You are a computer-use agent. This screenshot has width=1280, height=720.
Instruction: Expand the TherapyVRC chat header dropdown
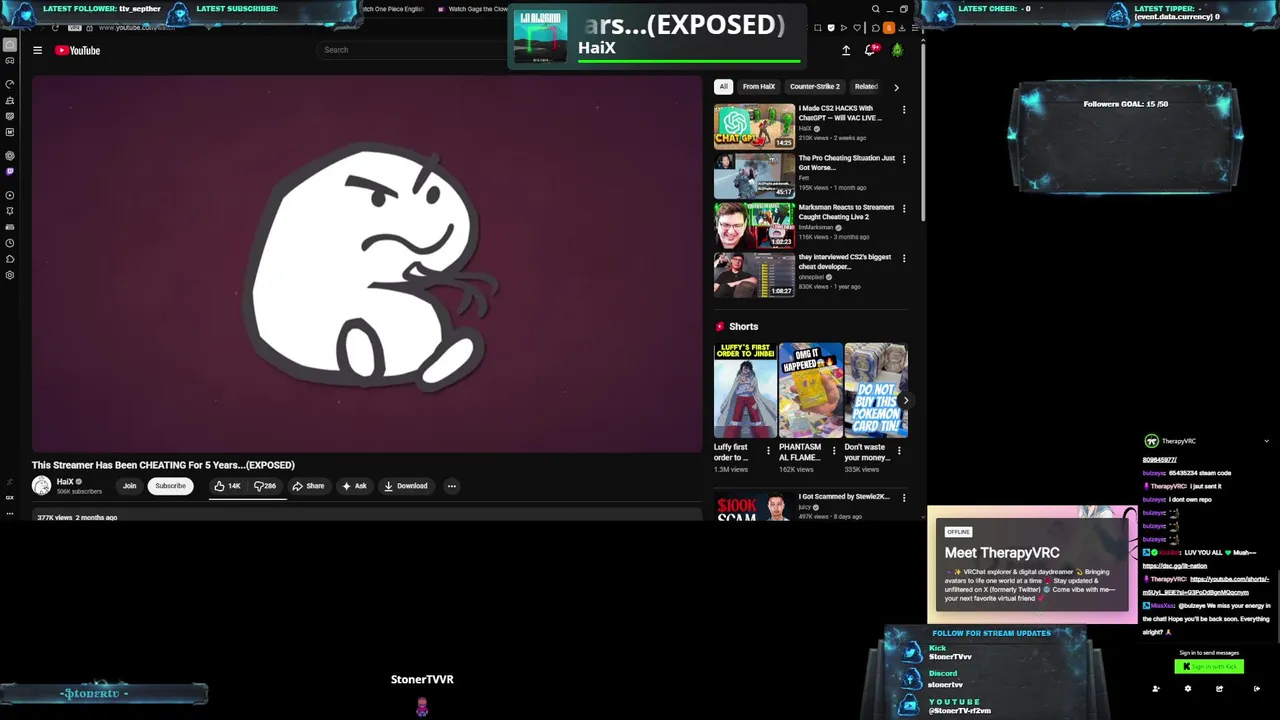point(1266,441)
